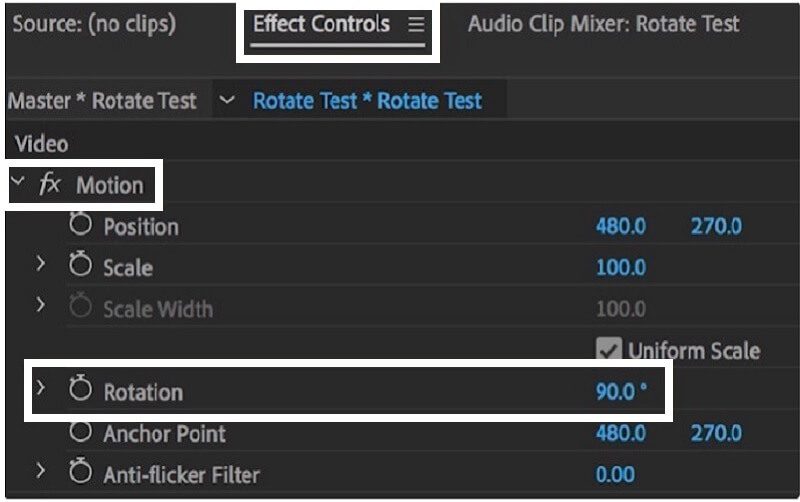Toggle Anti-flicker Filter stopwatch
Screen dimensions: 800x502
pos(81,471)
